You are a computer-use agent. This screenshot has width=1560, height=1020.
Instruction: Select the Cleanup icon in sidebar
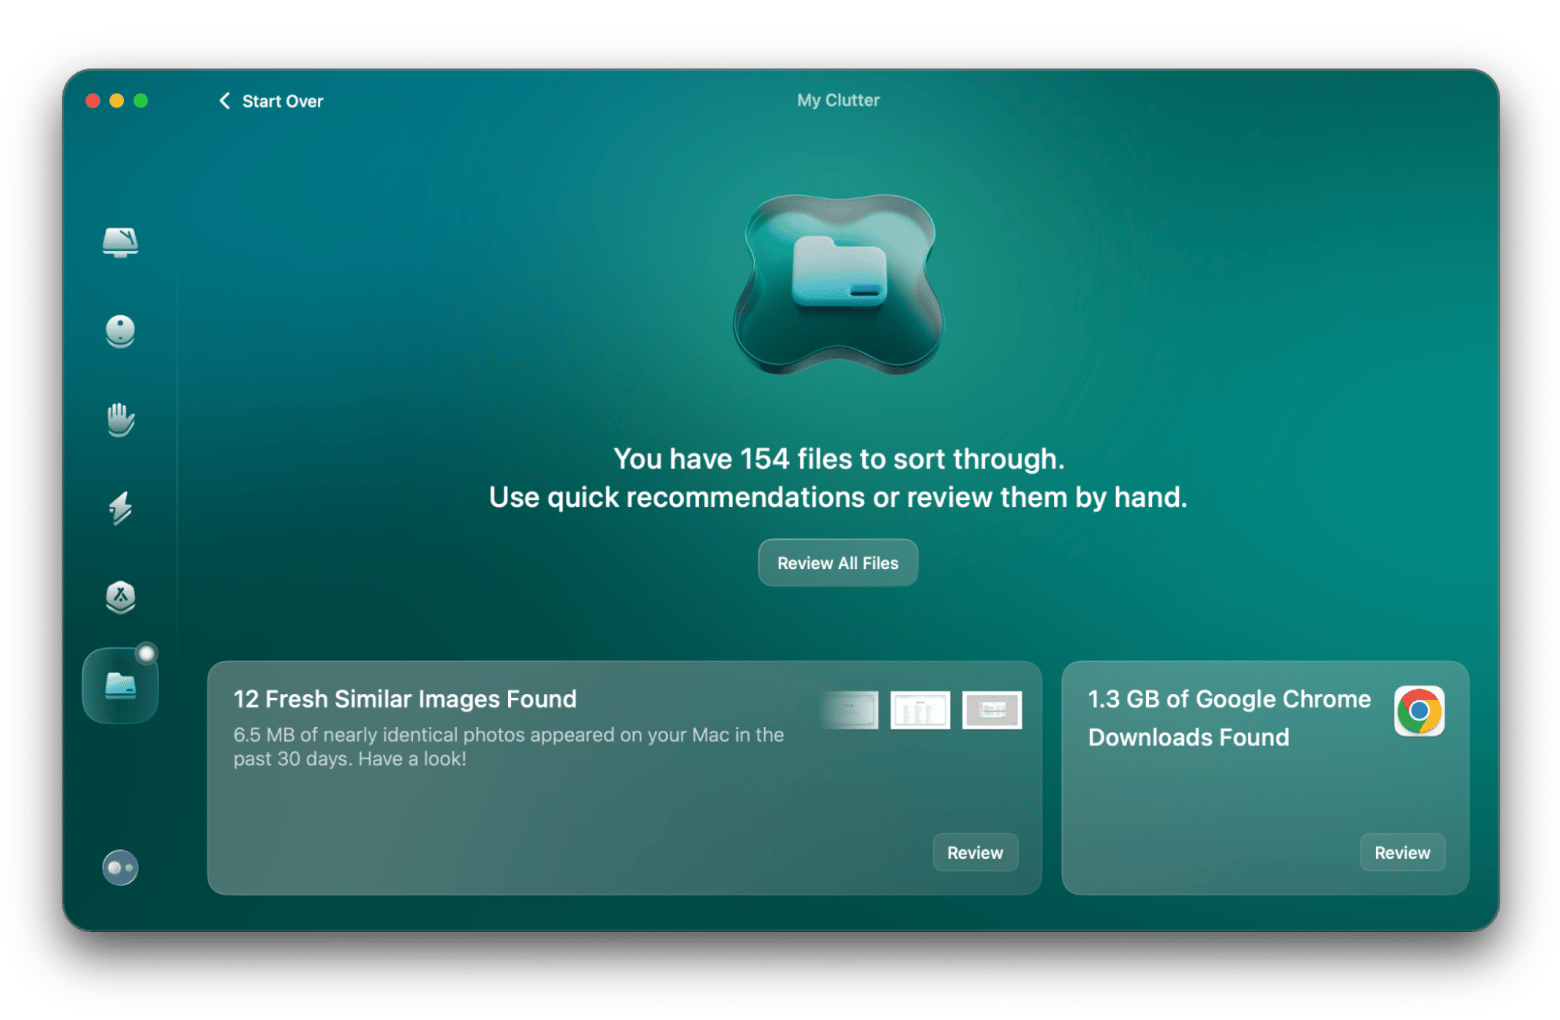point(120,330)
